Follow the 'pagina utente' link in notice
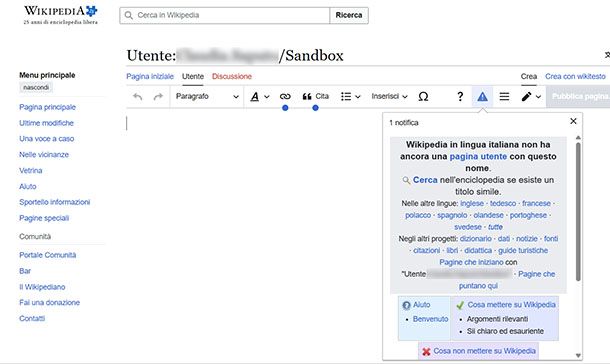This screenshot has width=610, height=364. click(478, 156)
